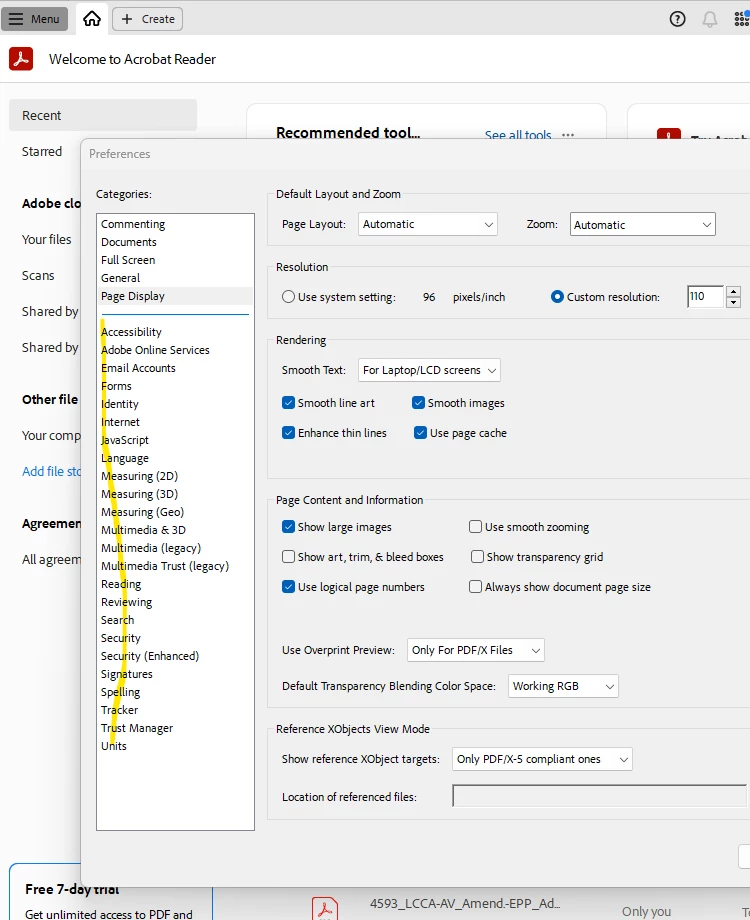Viewport: 750px width, 920px height.
Task: Toggle Smooth line art checkbox
Action: click(288, 402)
